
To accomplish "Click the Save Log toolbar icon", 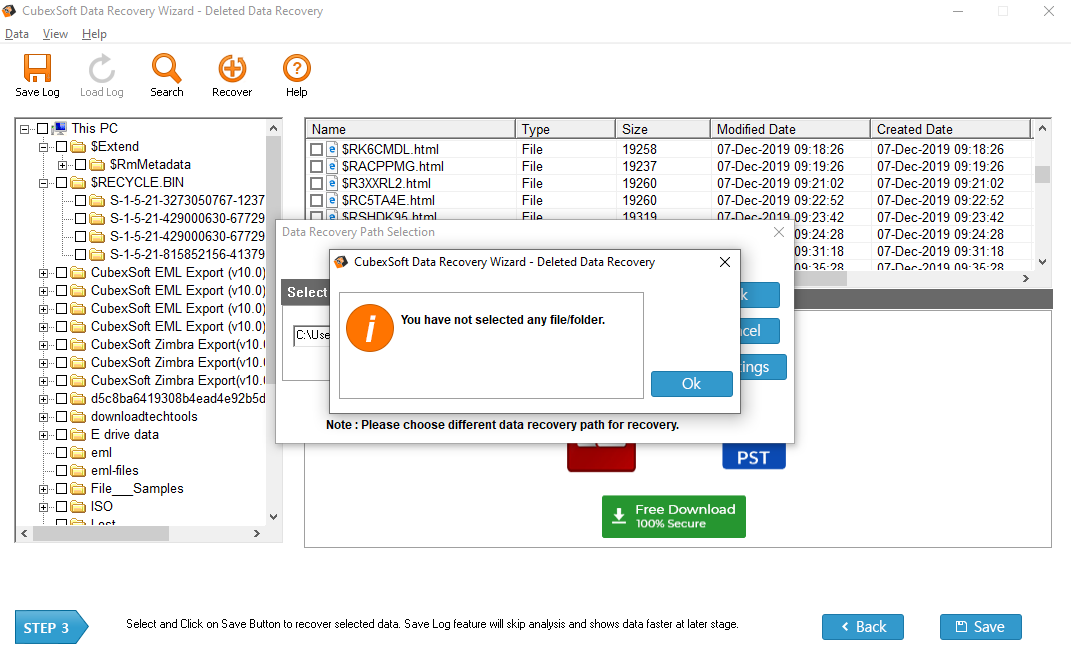I will [x=37, y=68].
